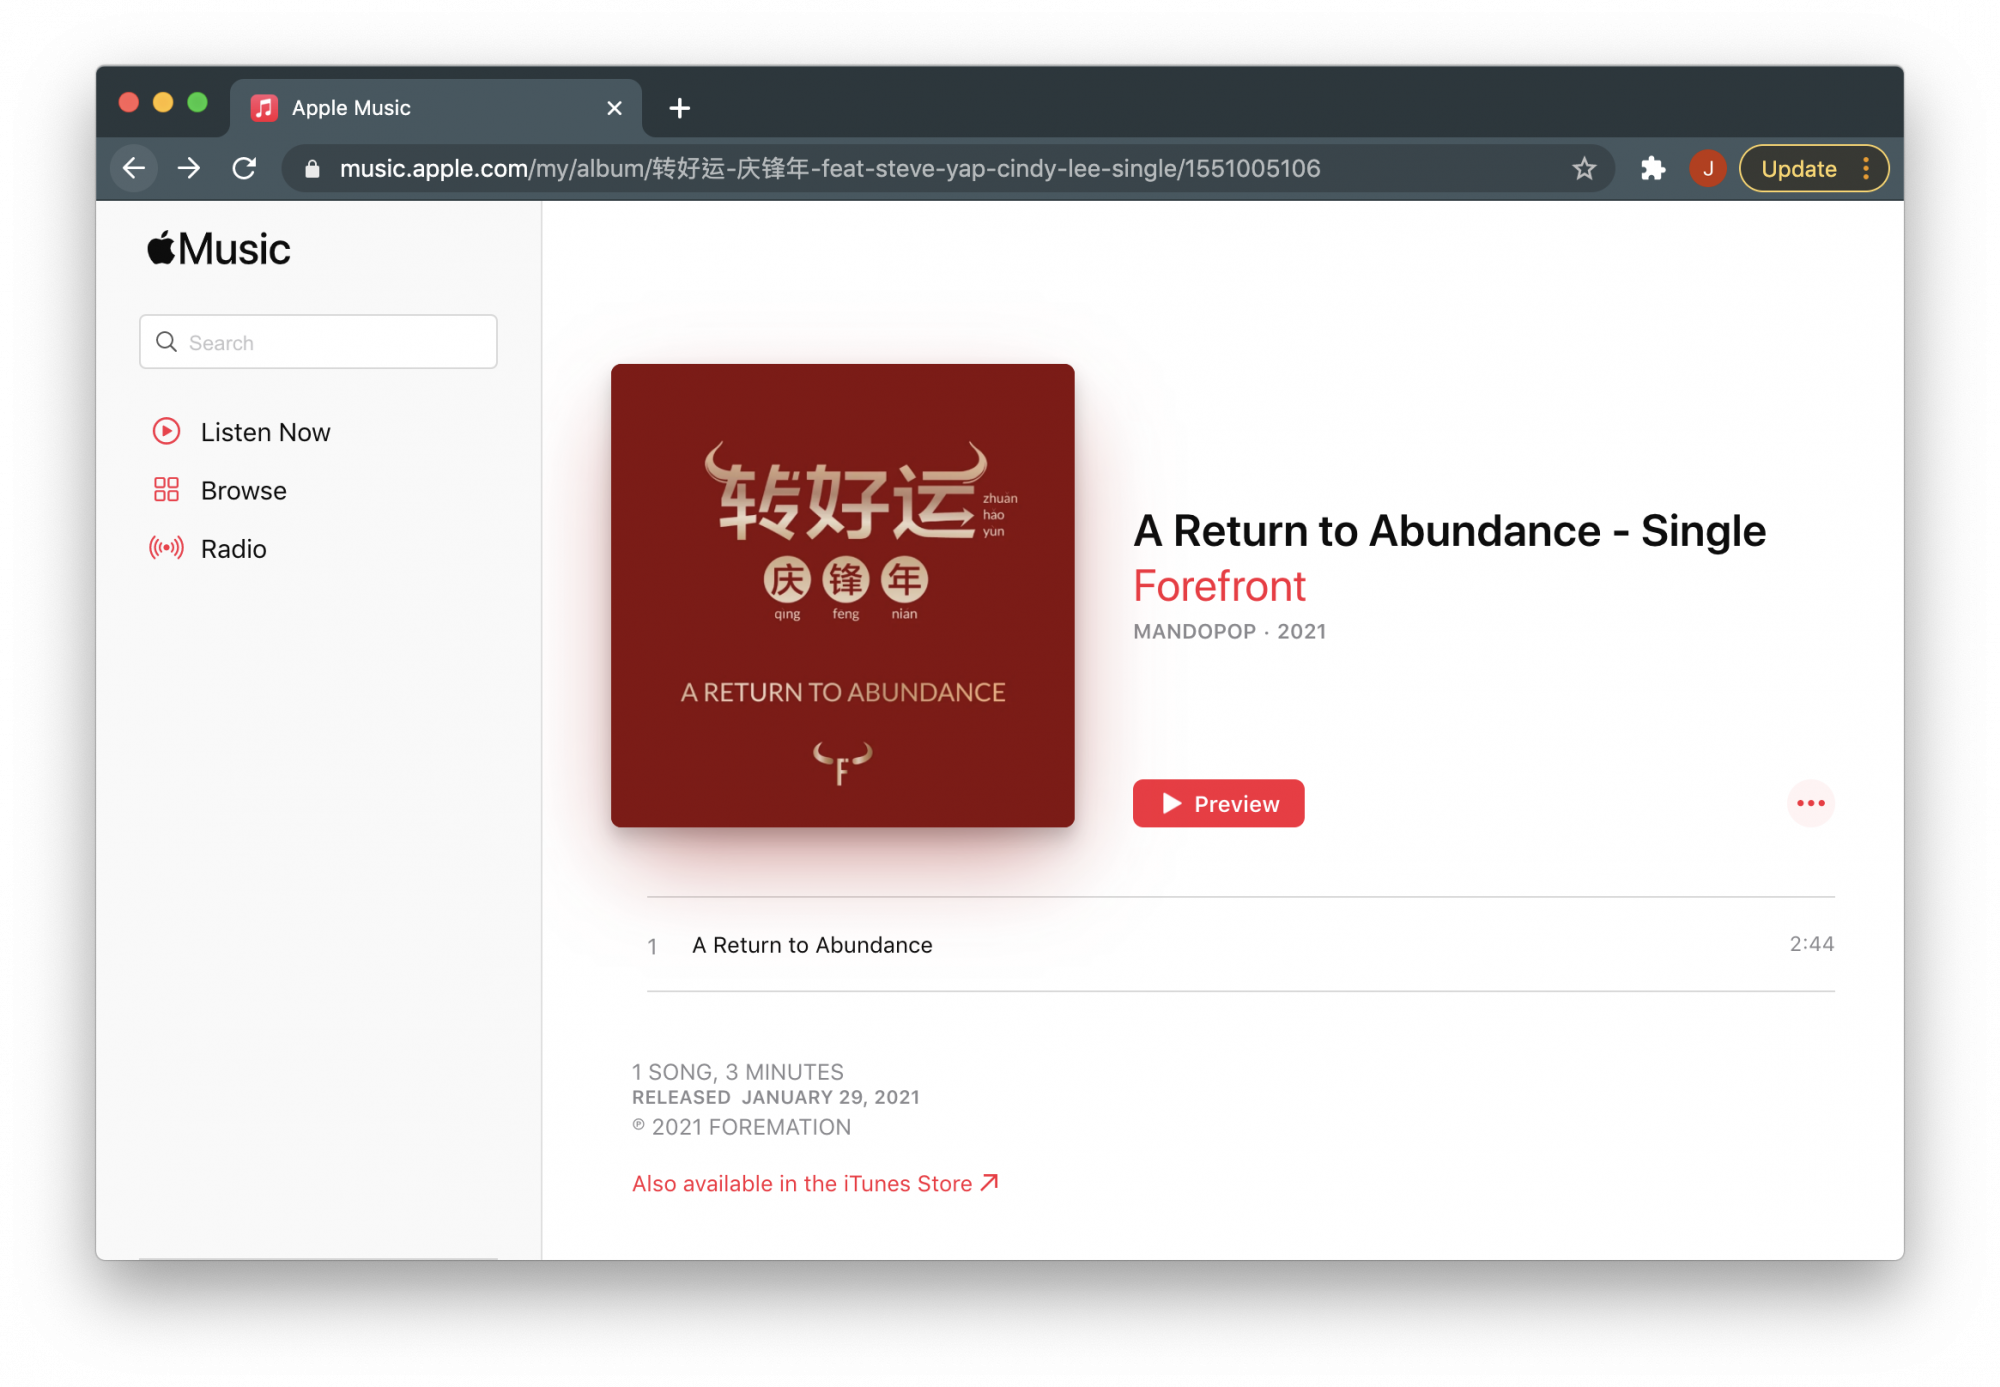Click the A Return to Abundance album artwork

click(x=842, y=595)
